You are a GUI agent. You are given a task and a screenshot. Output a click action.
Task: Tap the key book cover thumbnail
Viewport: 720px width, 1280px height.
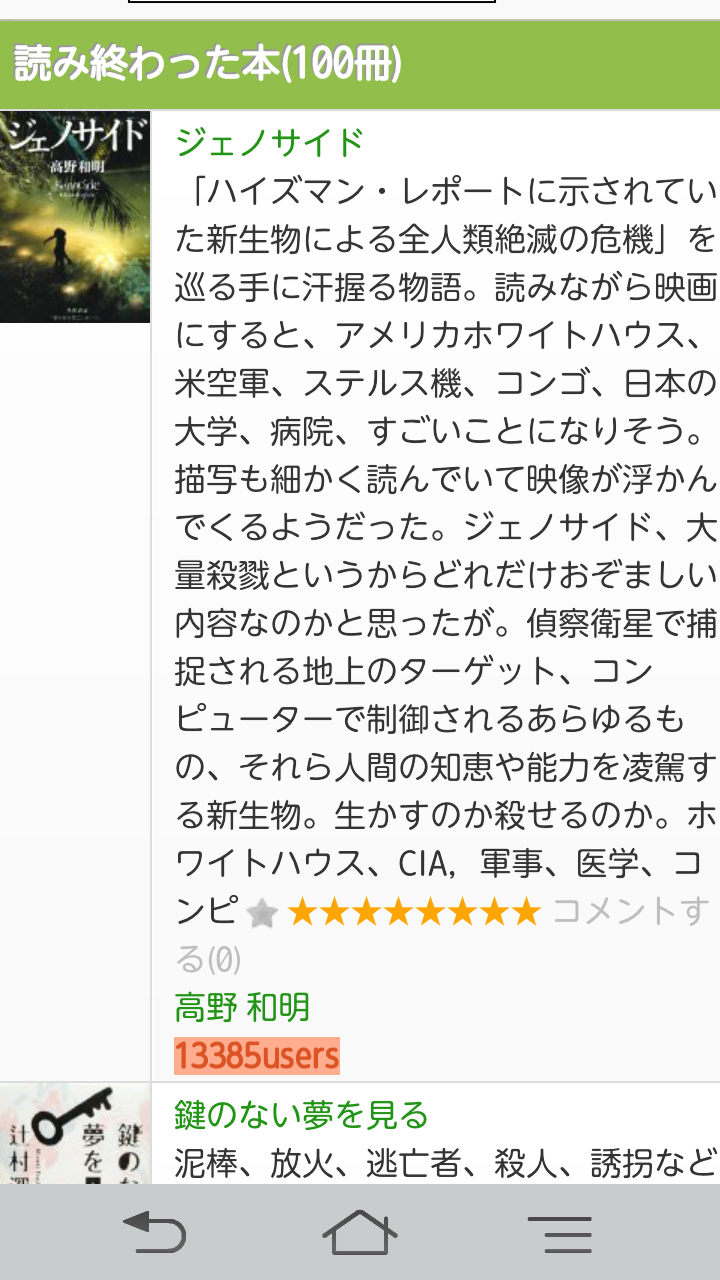tap(75, 1134)
